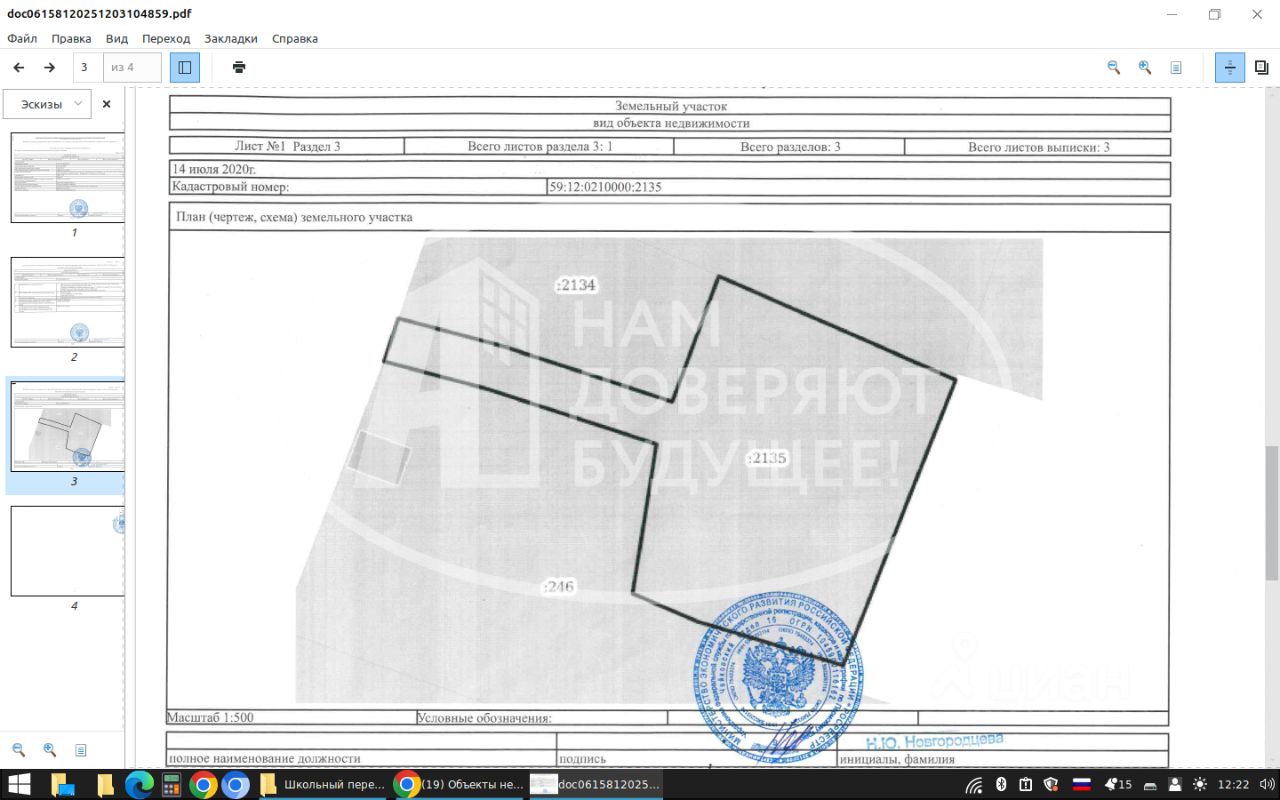
Task: Click the brightness sun tray icon
Action: (1200, 784)
